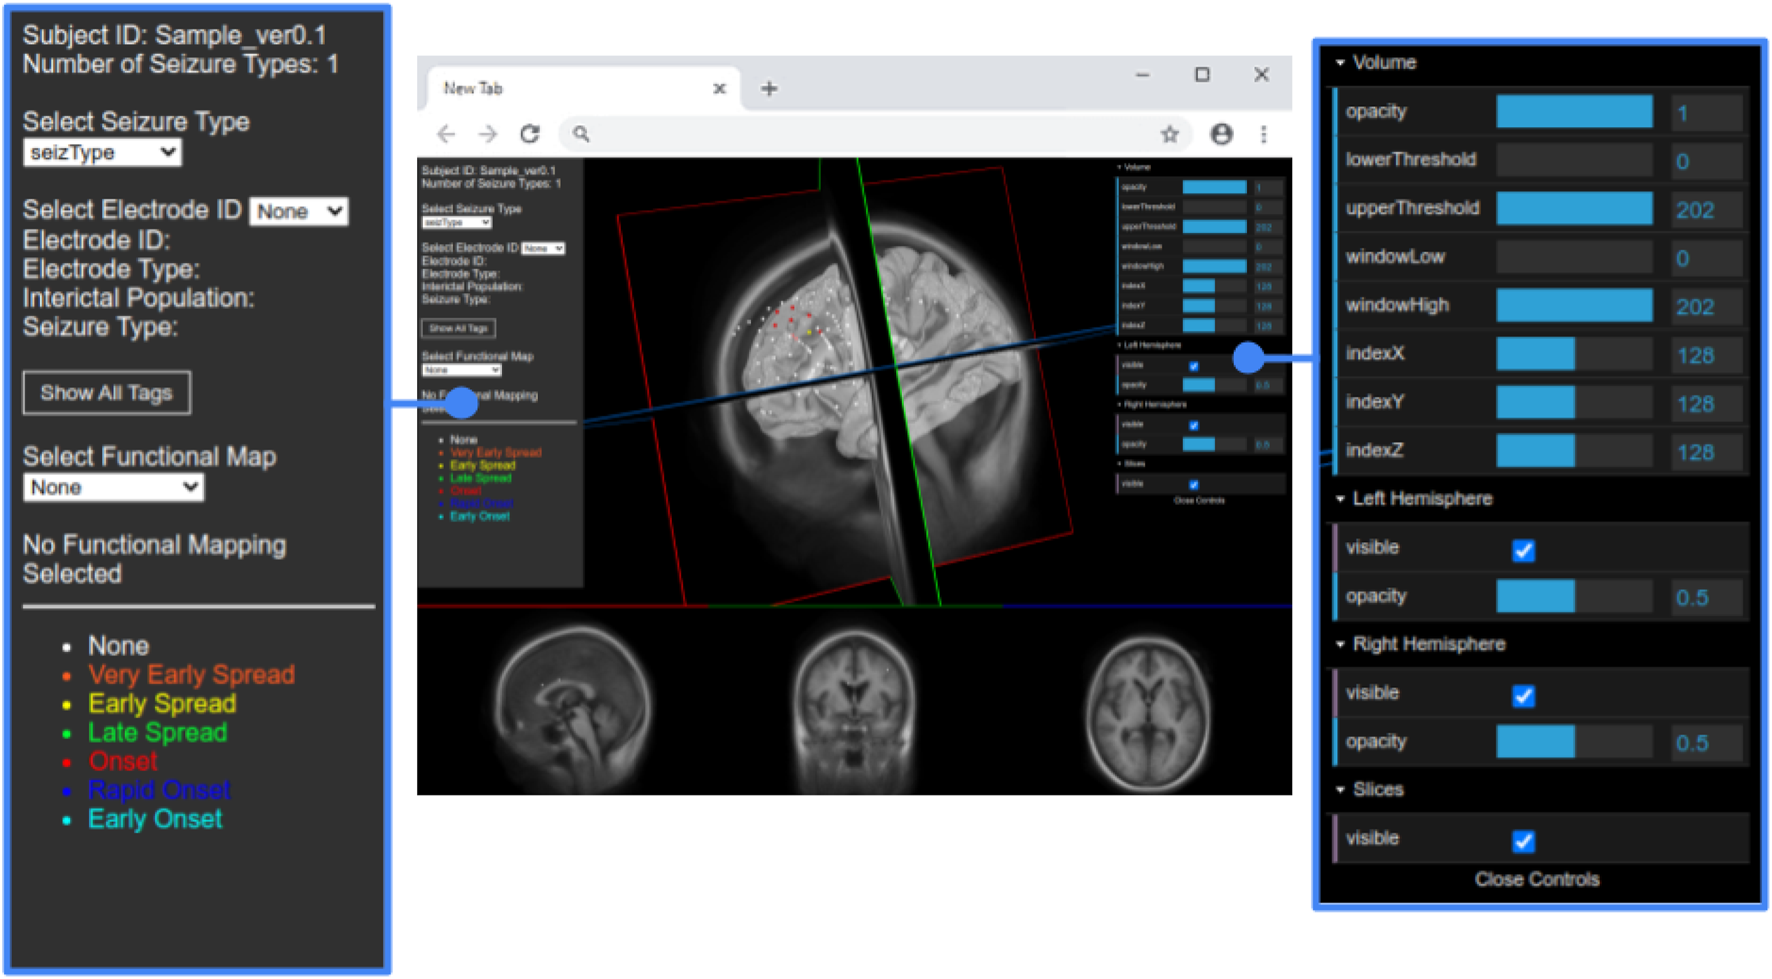The width and height of the screenshot is (1772, 979).
Task: Open the Select Electrode ID dropdown
Action: [298, 212]
